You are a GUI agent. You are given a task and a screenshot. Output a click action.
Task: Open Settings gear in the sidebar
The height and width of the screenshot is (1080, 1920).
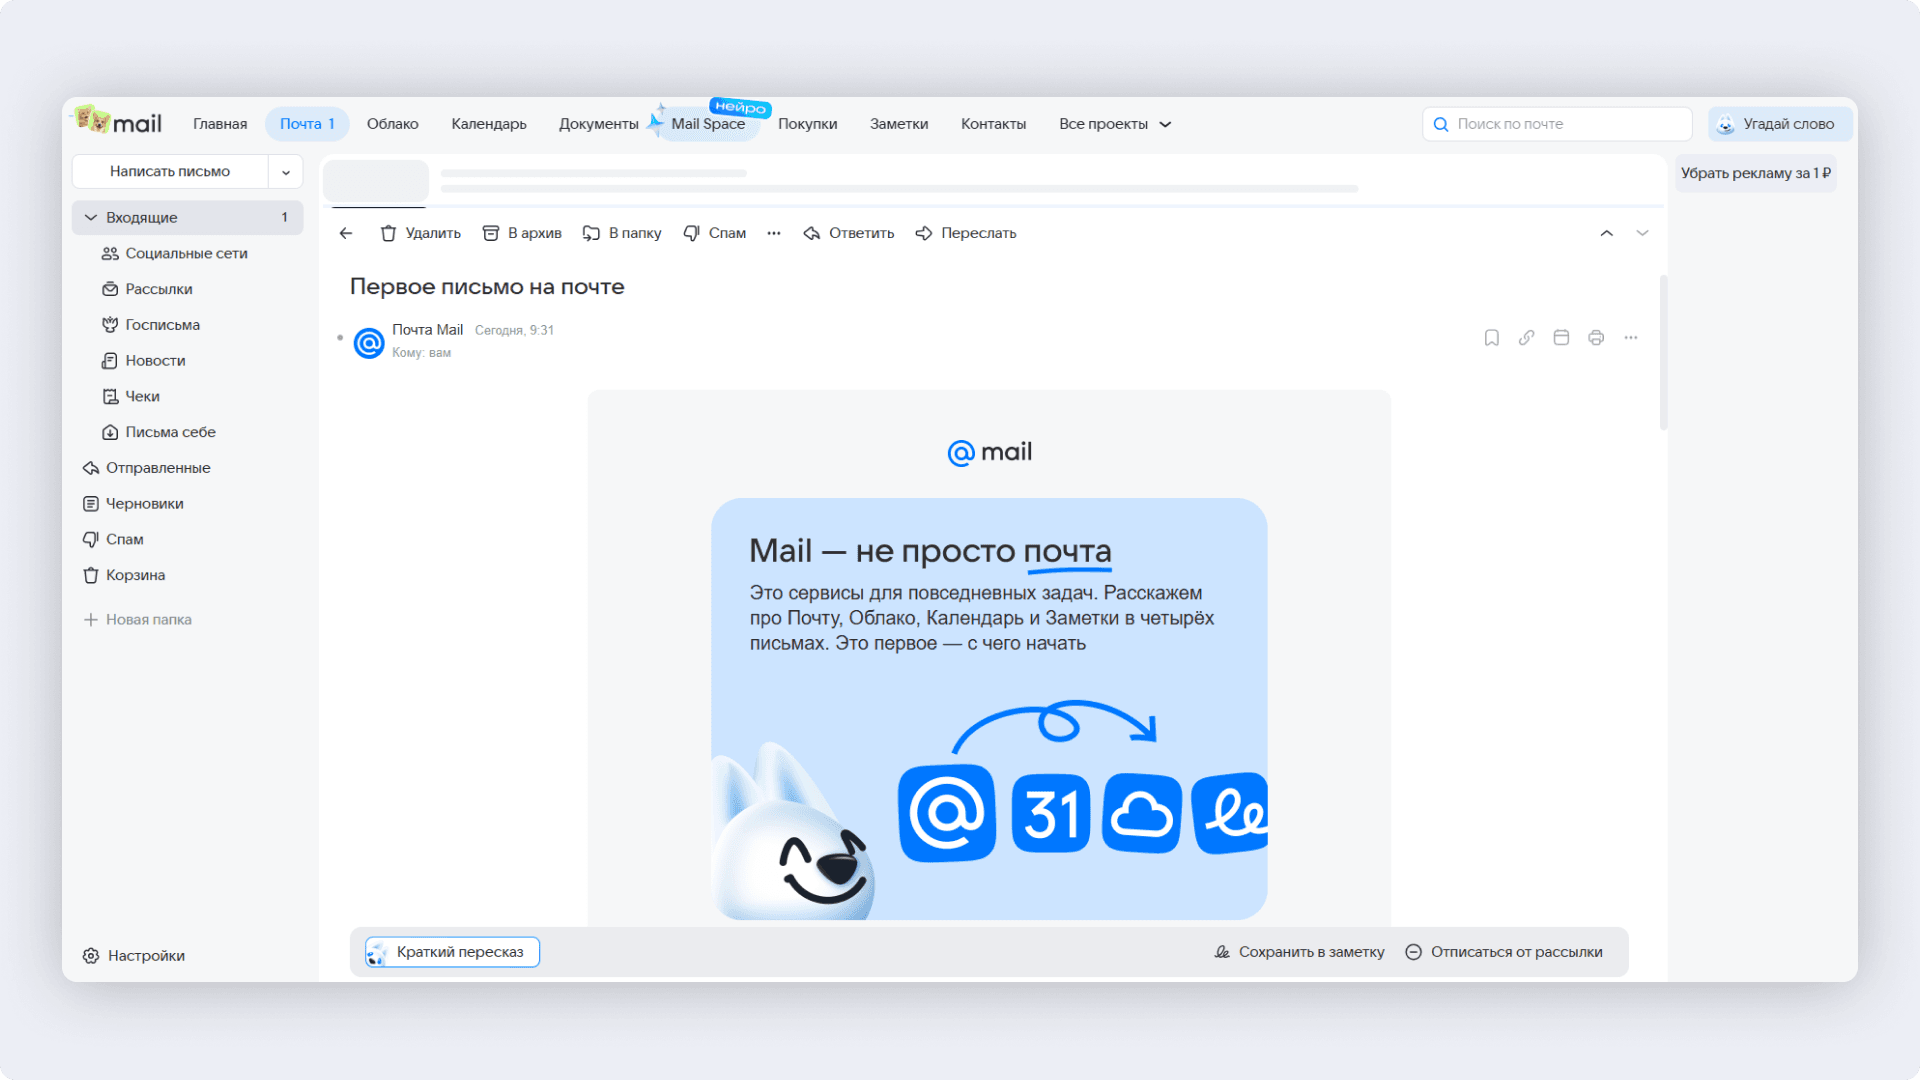[x=134, y=956]
